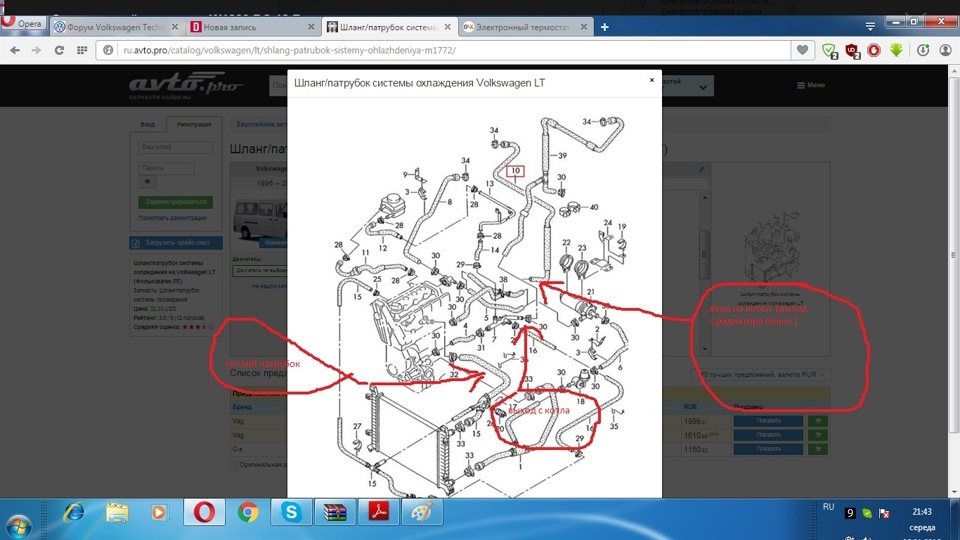Close the Volkswagen LT diagram popup

tap(651, 80)
